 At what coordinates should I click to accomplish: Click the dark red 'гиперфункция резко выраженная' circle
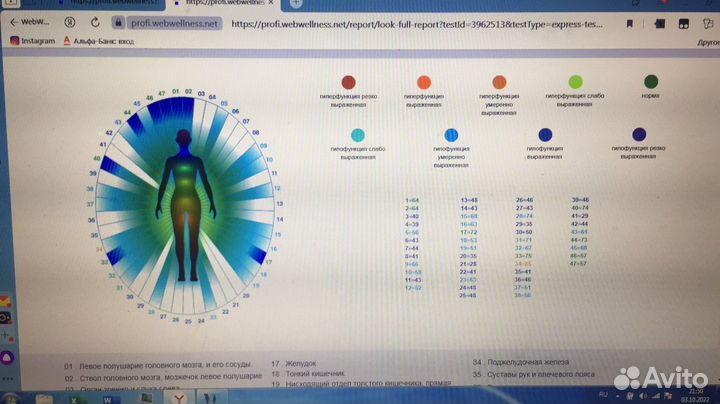[x=348, y=83]
